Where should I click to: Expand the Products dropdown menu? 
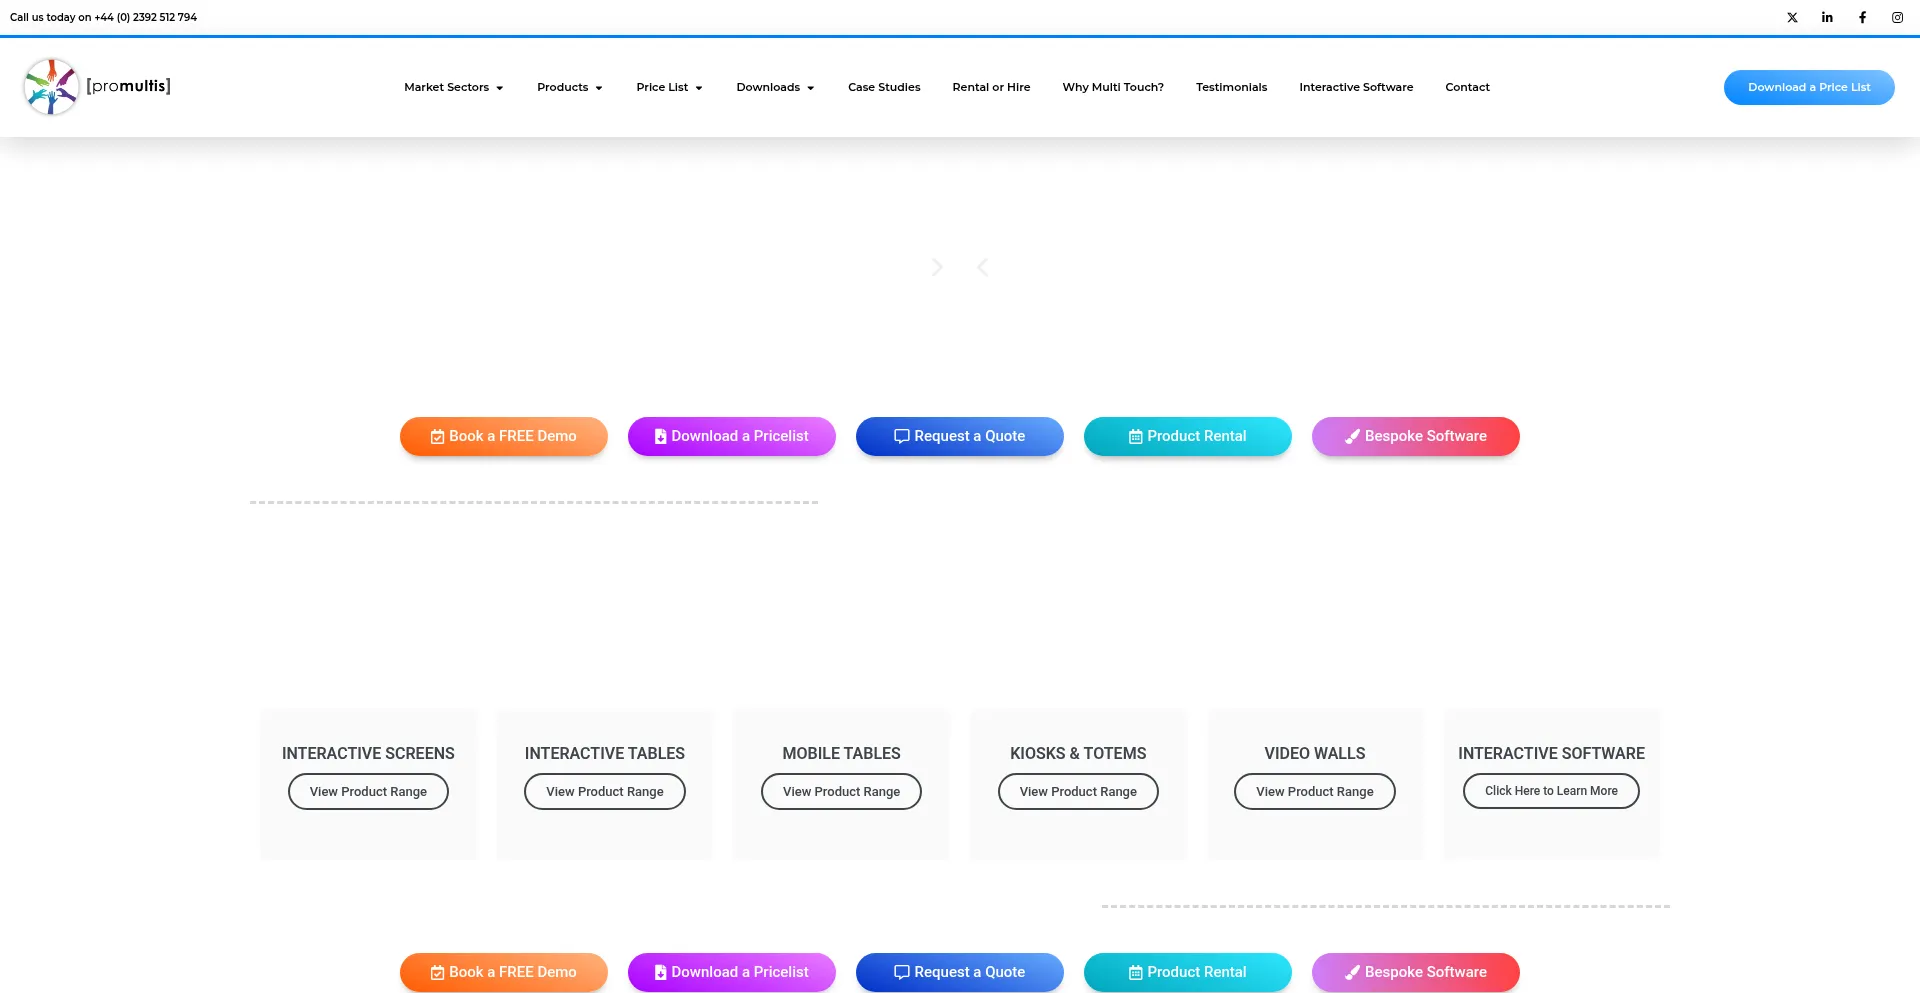[x=569, y=87]
